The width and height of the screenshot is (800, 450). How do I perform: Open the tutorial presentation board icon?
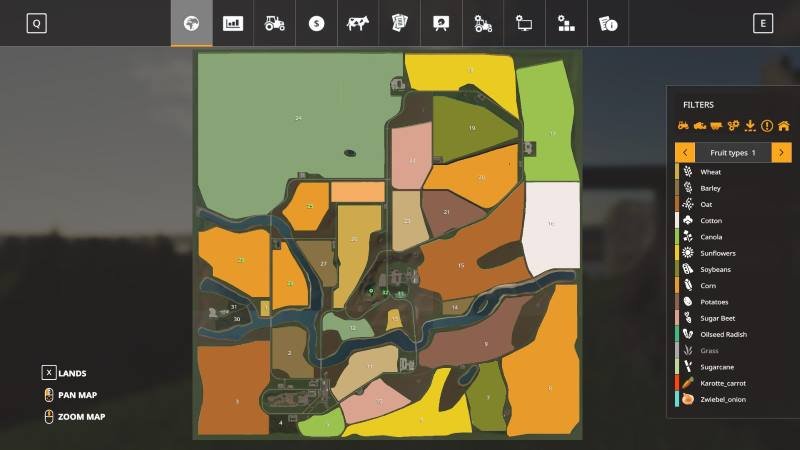441,23
